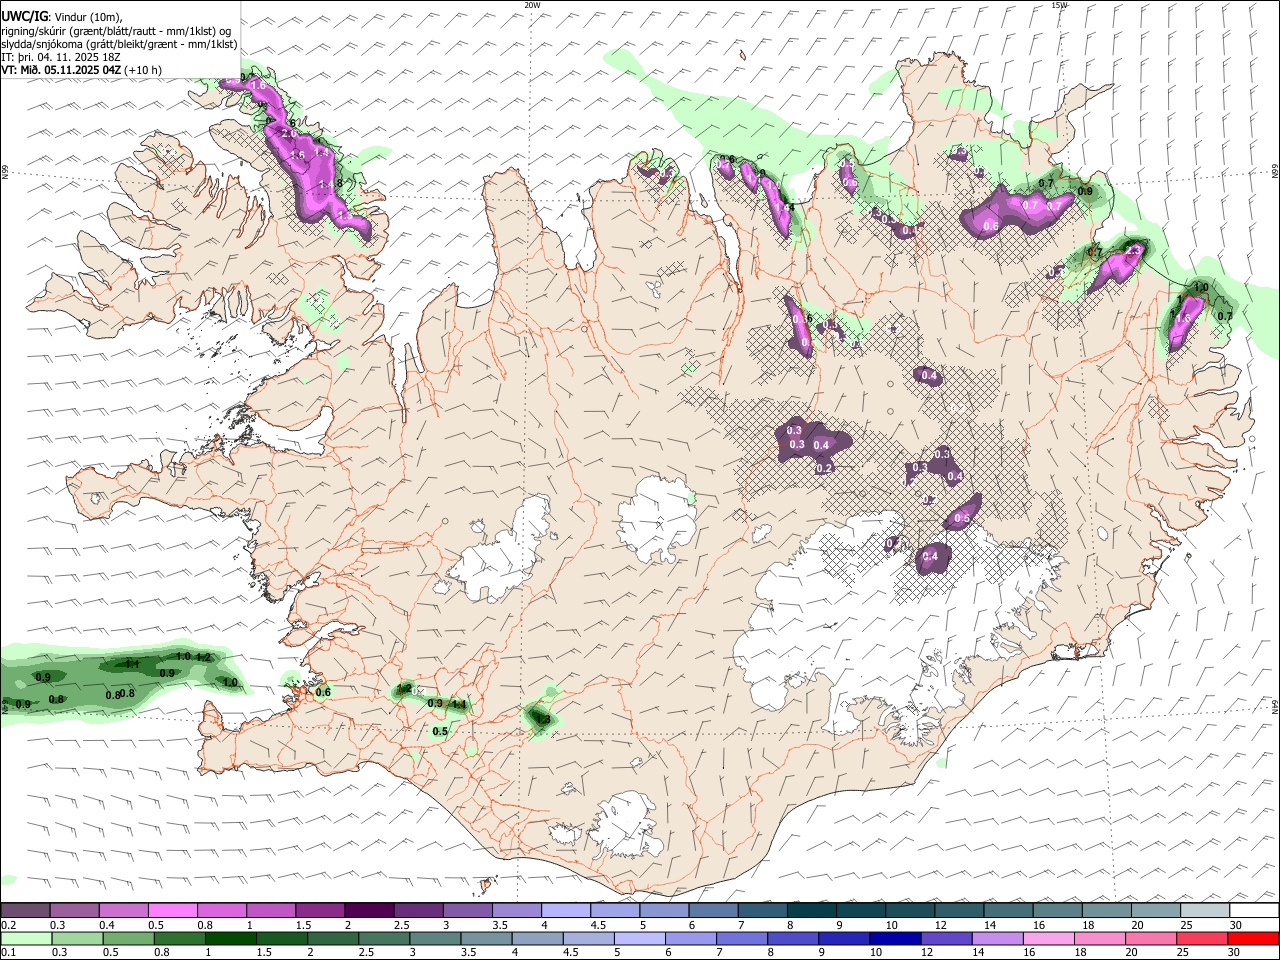Choose snow-scale swatch between 1.5 and 2
1280x960 pixels.
(x=320, y=910)
